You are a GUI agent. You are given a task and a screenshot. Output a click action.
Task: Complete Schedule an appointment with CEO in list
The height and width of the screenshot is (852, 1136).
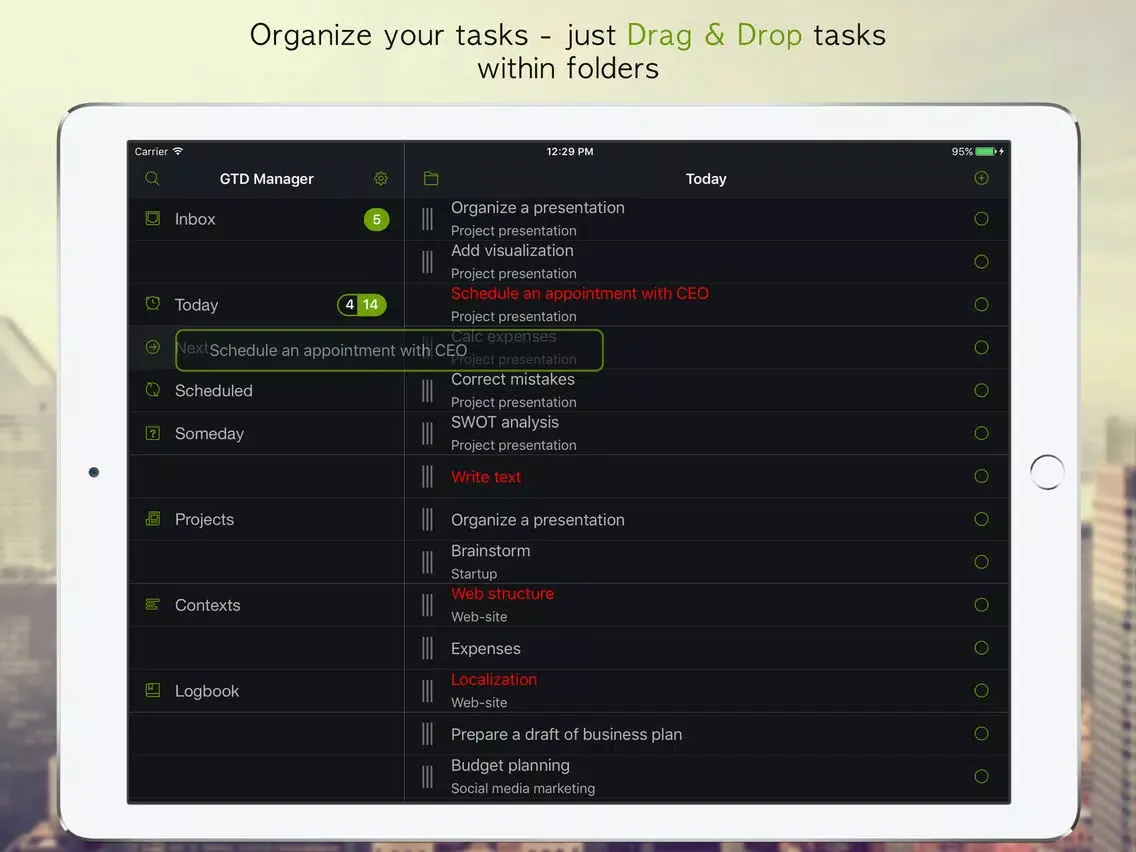(x=982, y=304)
